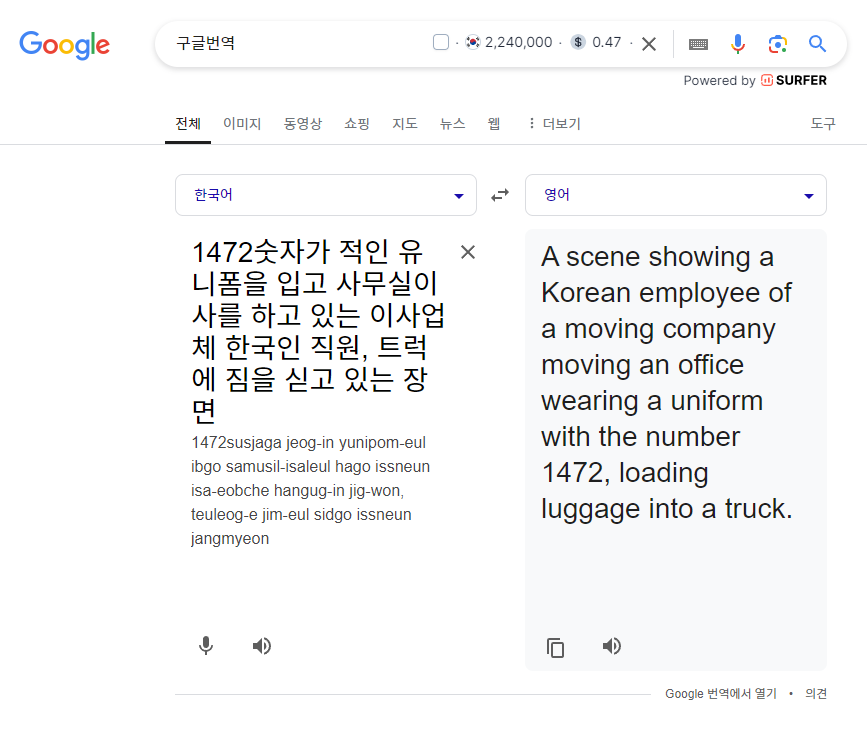Search by image with Google Lens icon

point(777,44)
